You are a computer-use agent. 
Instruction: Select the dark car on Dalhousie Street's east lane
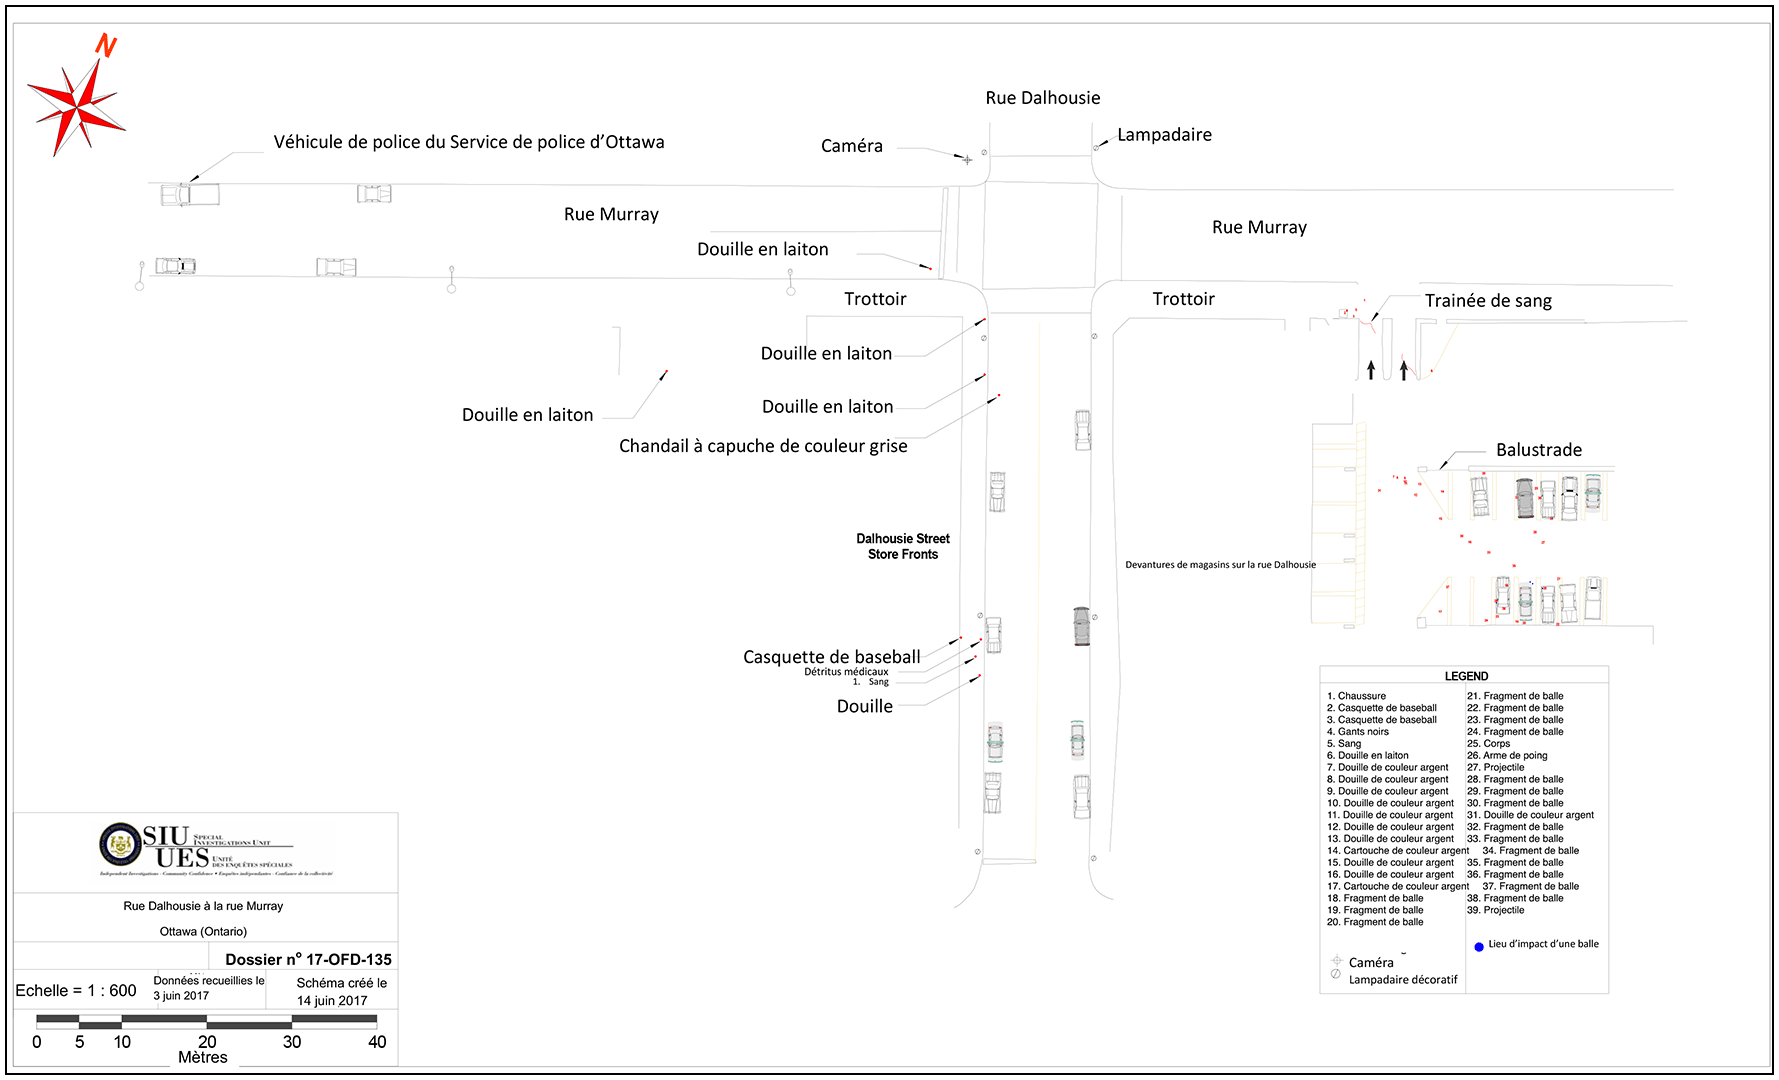pyautogui.click(x=1081, y=626)
